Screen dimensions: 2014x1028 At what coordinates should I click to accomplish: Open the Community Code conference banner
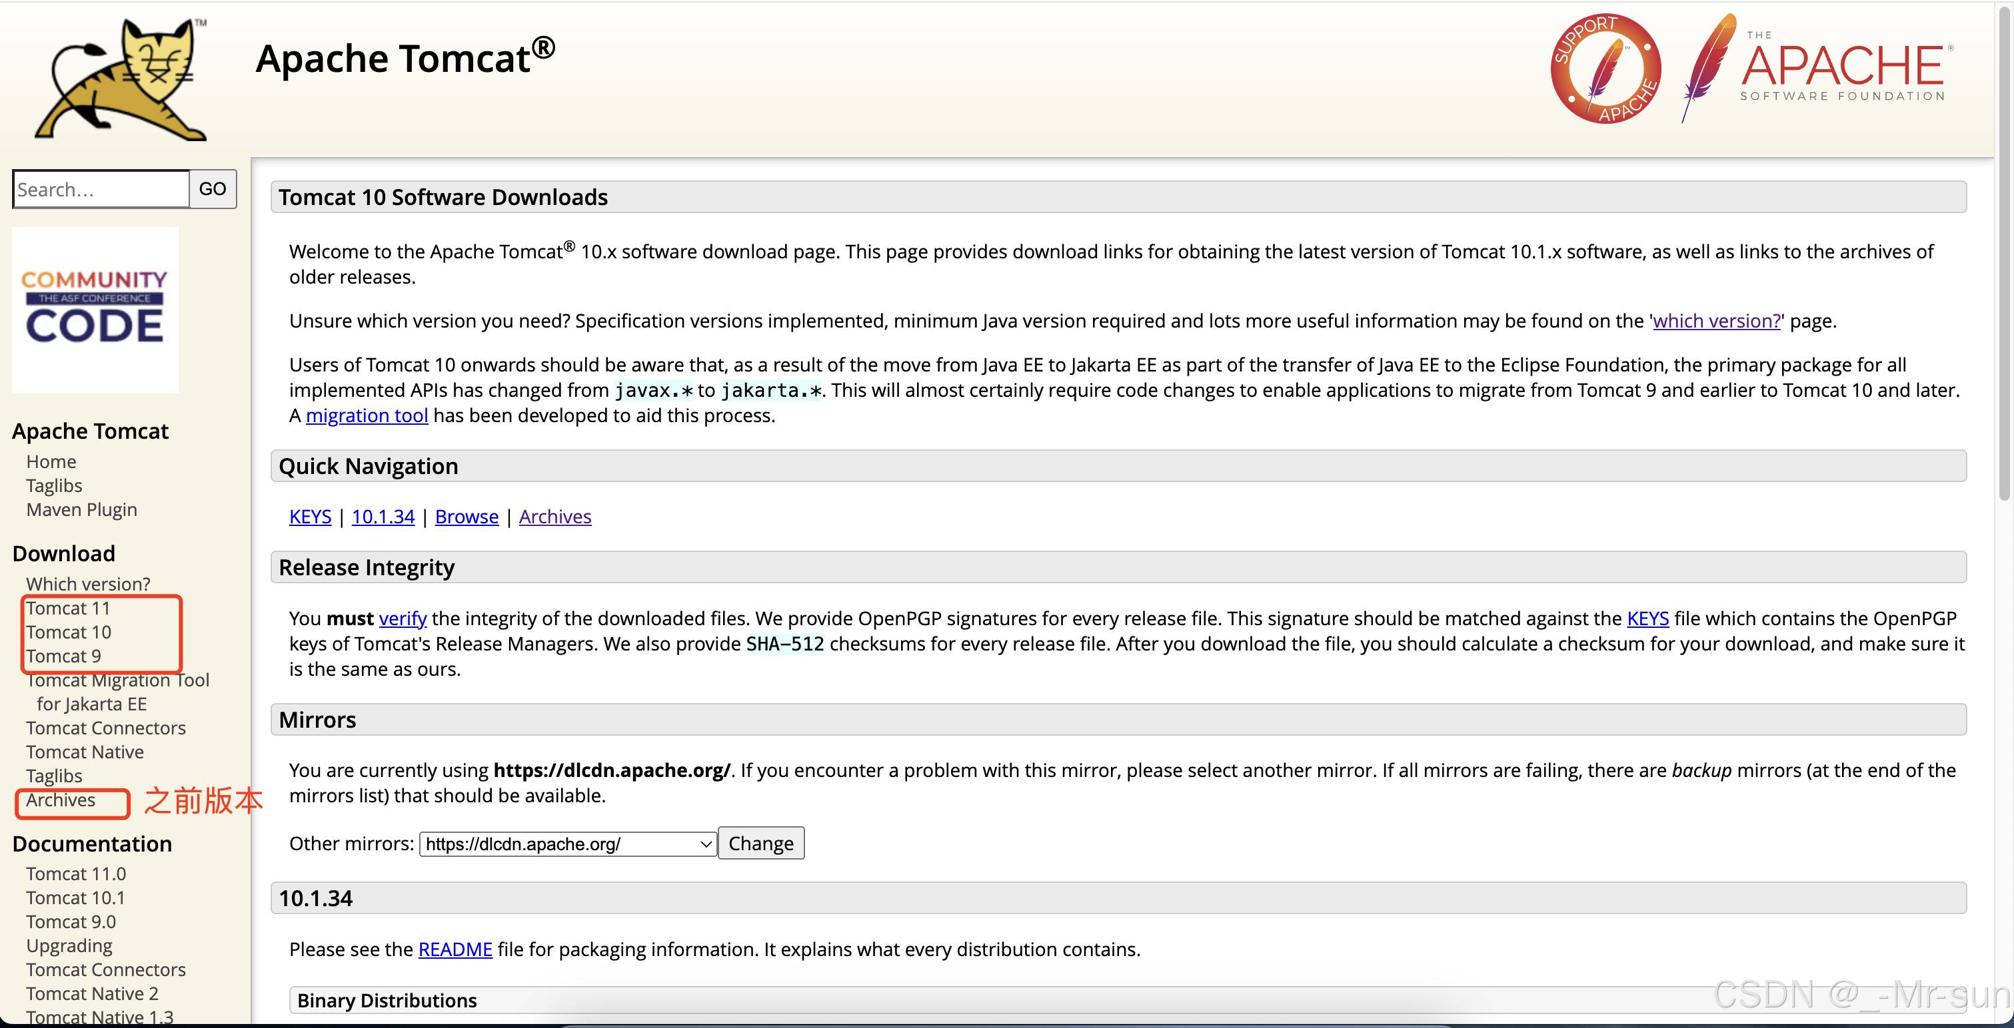click(95, 309)
